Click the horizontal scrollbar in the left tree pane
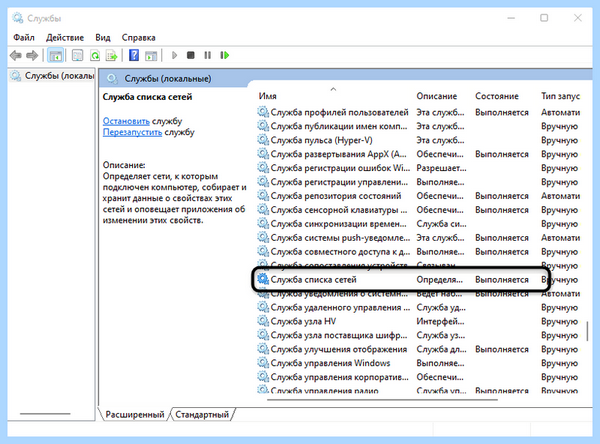Image resolution: width=600 pixels, height=444 pixels. click(x=45, y=414)
